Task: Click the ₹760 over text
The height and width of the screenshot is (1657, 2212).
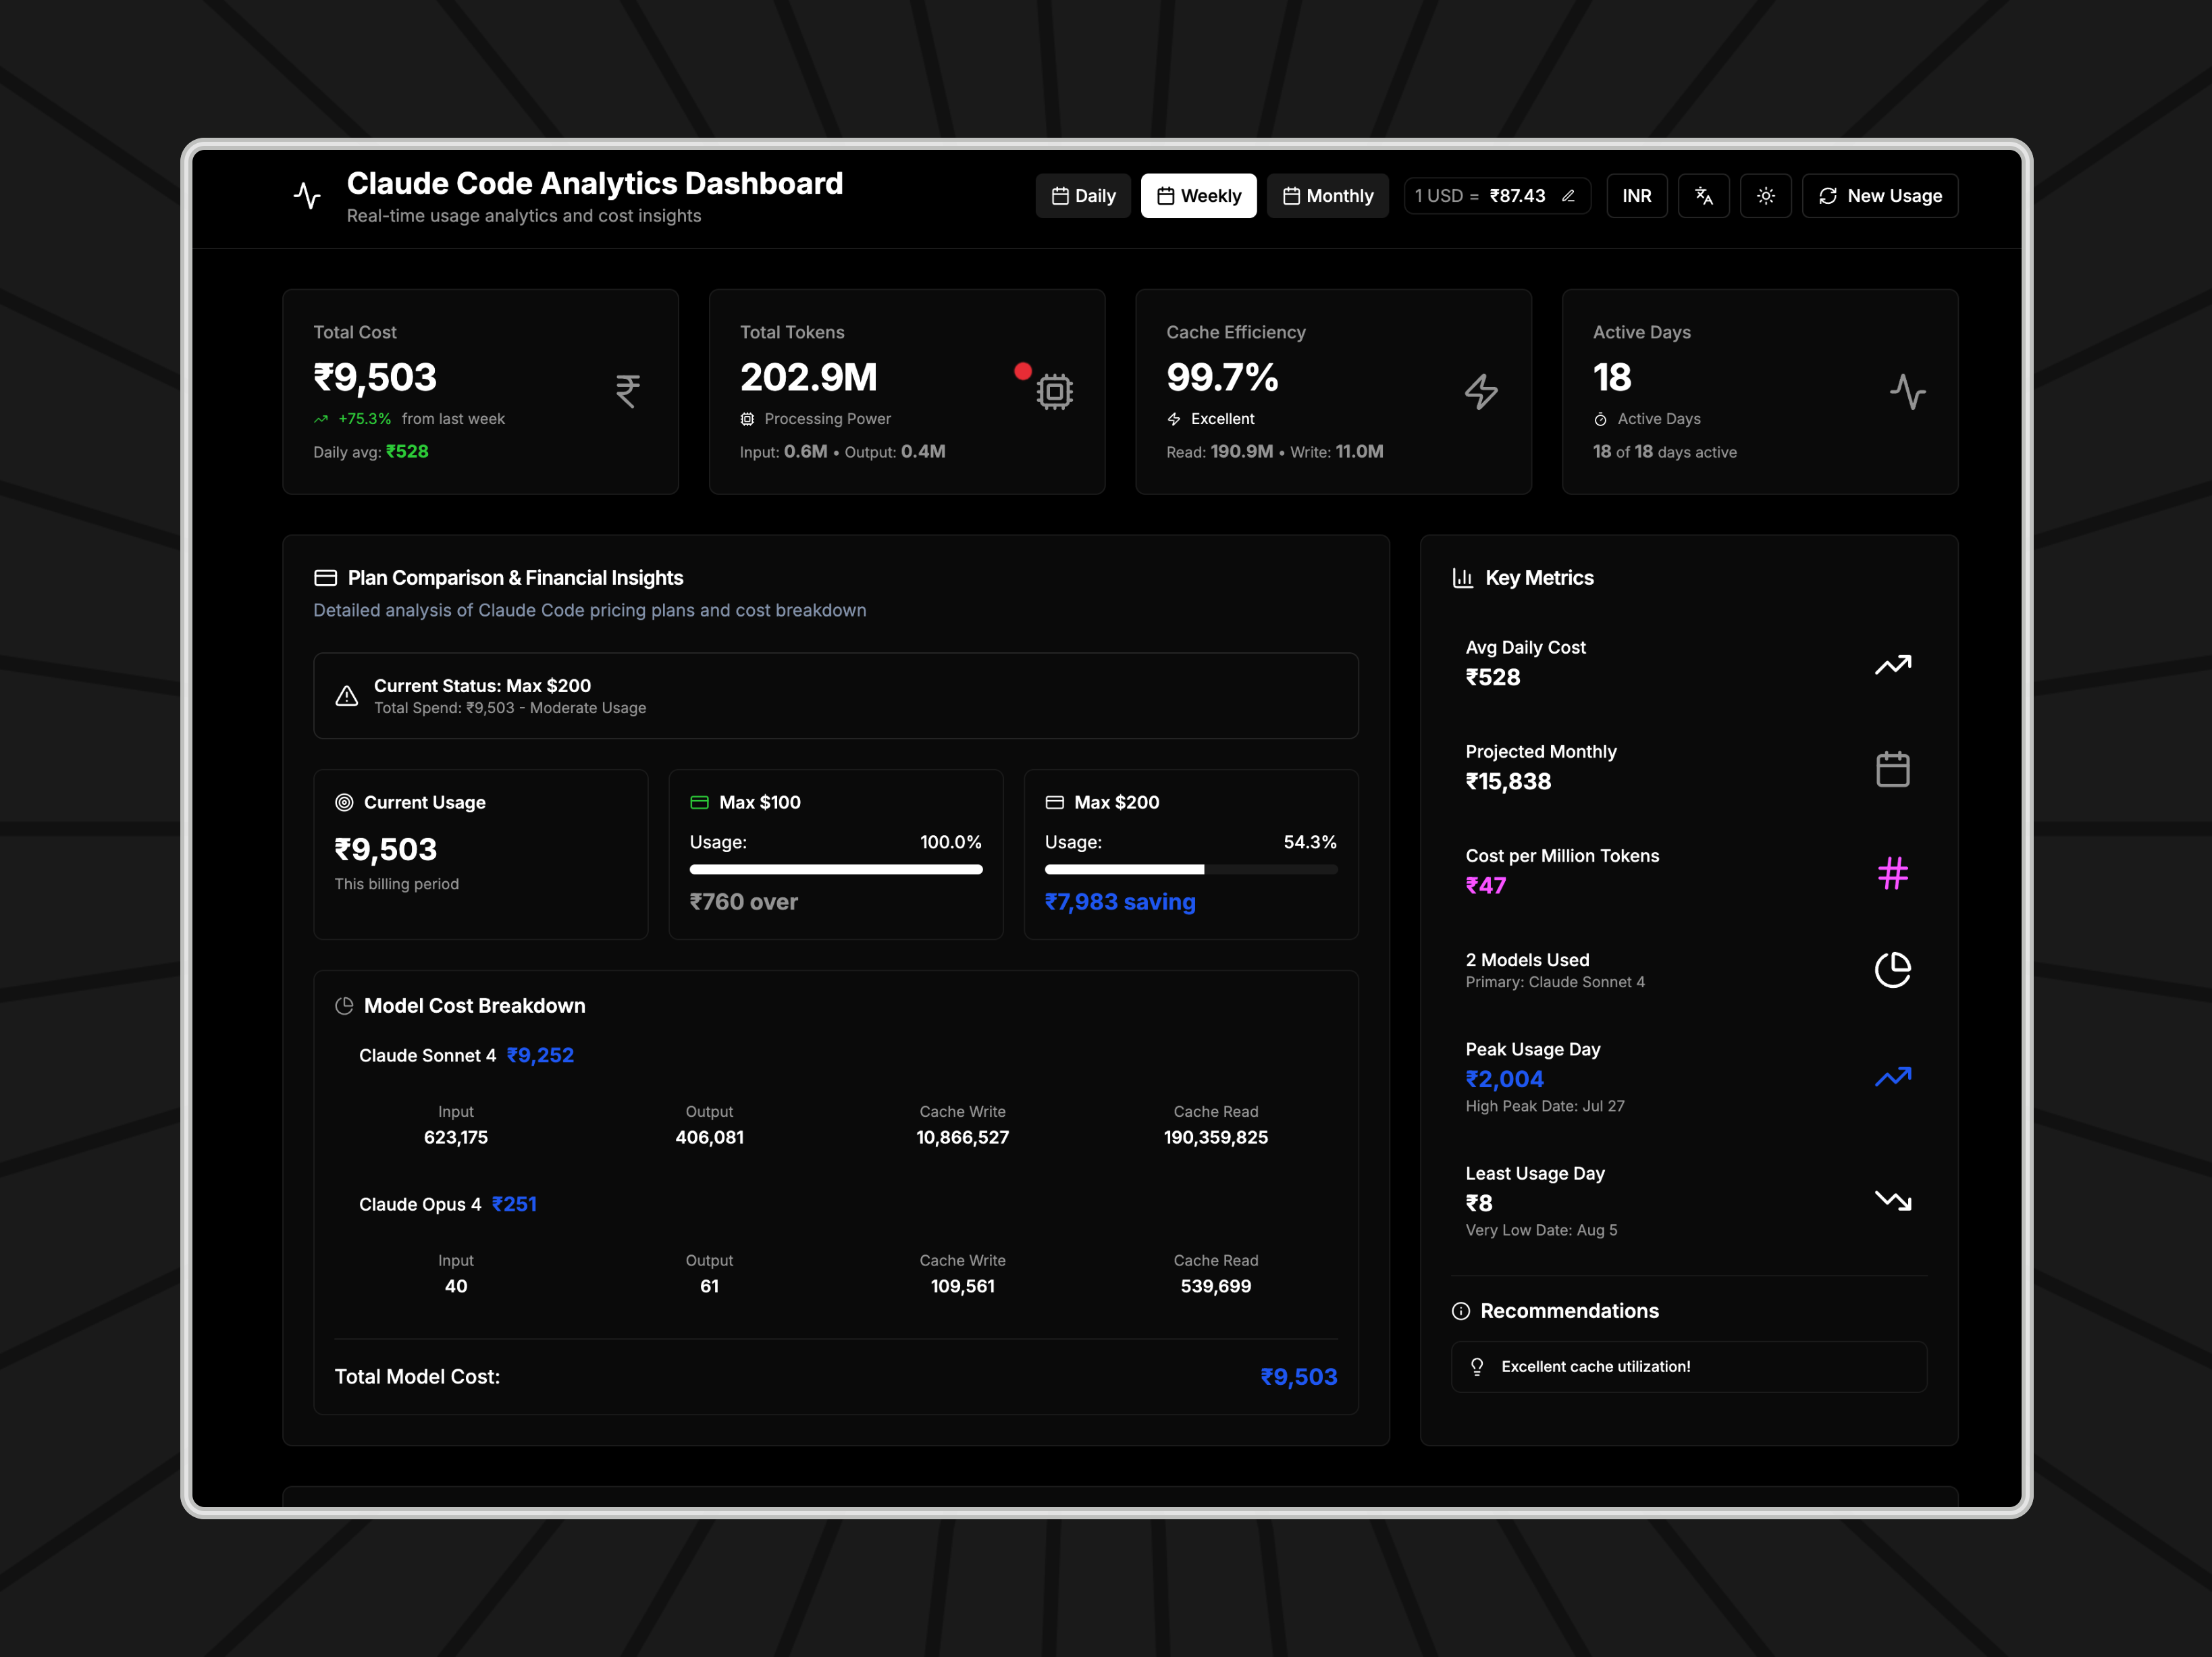Action: pos(743,902)
